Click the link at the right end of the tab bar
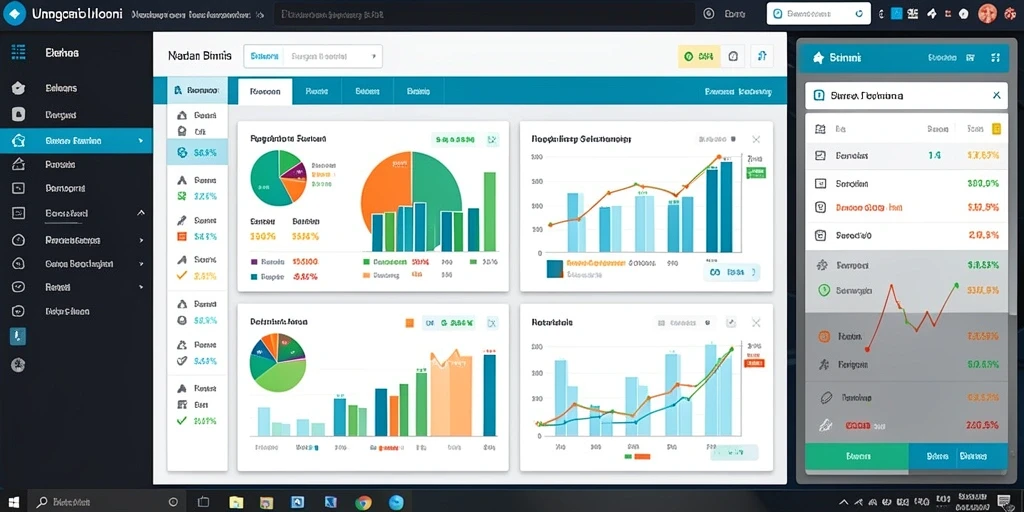 (x=738, y=92)
